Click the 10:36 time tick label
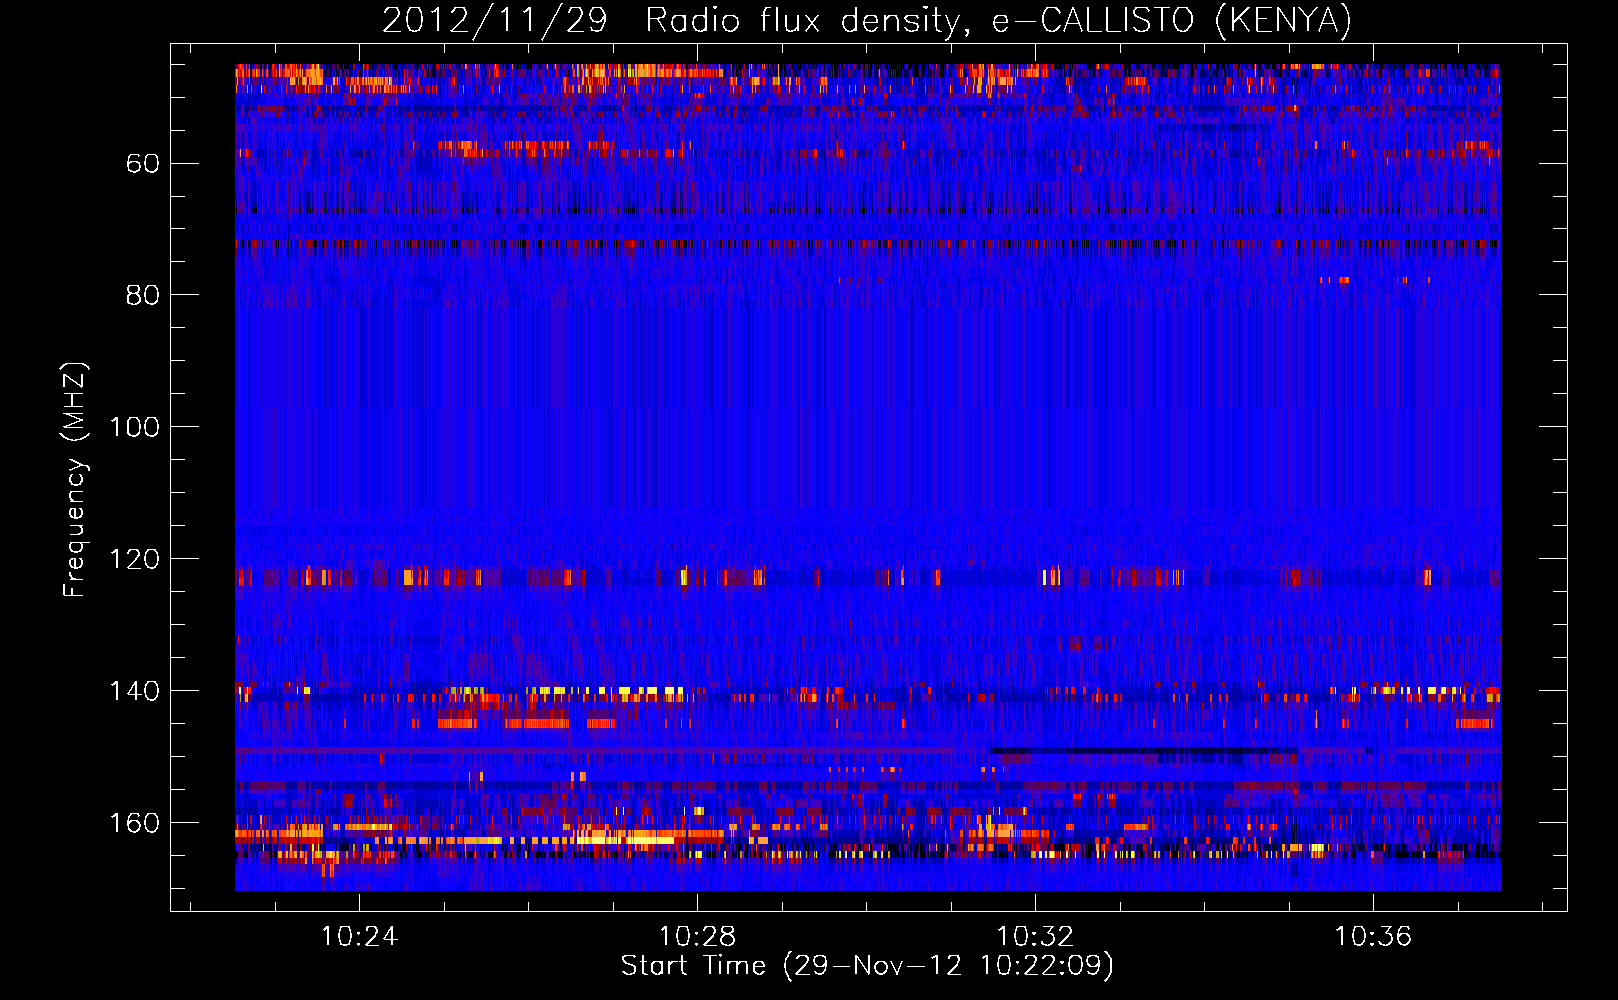The height and width of the screenshot is (1000, 1618). (1373, 936)
